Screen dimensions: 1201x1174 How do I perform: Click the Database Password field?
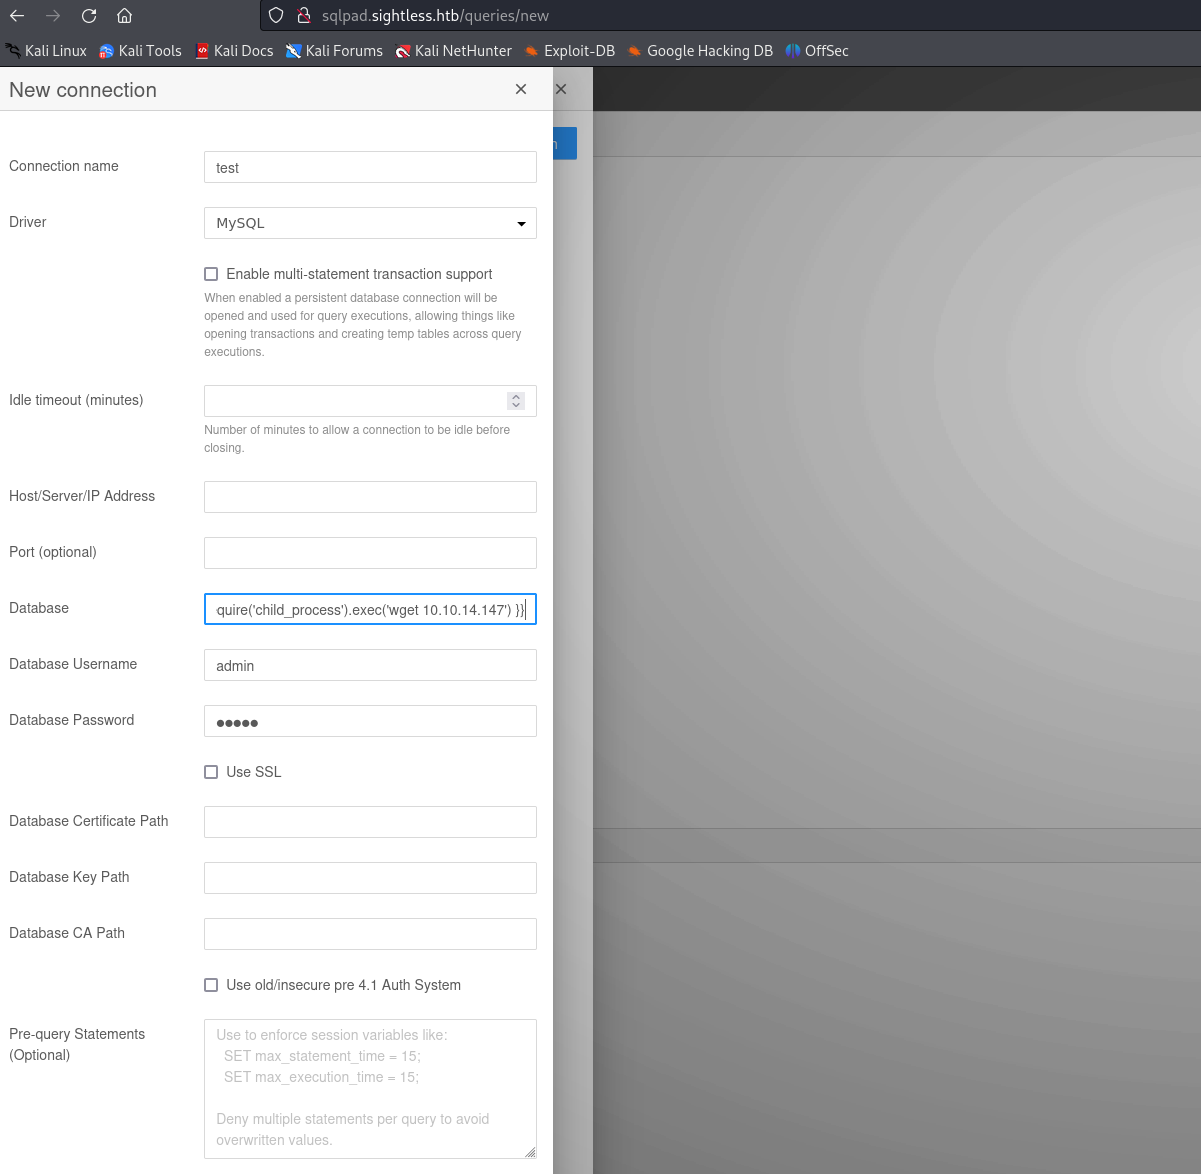click(x=370, y=721)
